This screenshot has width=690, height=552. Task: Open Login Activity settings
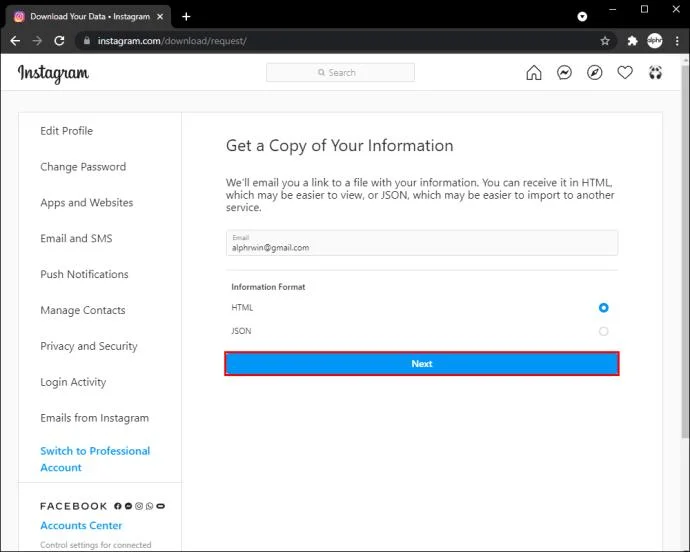tap(73, 382)
